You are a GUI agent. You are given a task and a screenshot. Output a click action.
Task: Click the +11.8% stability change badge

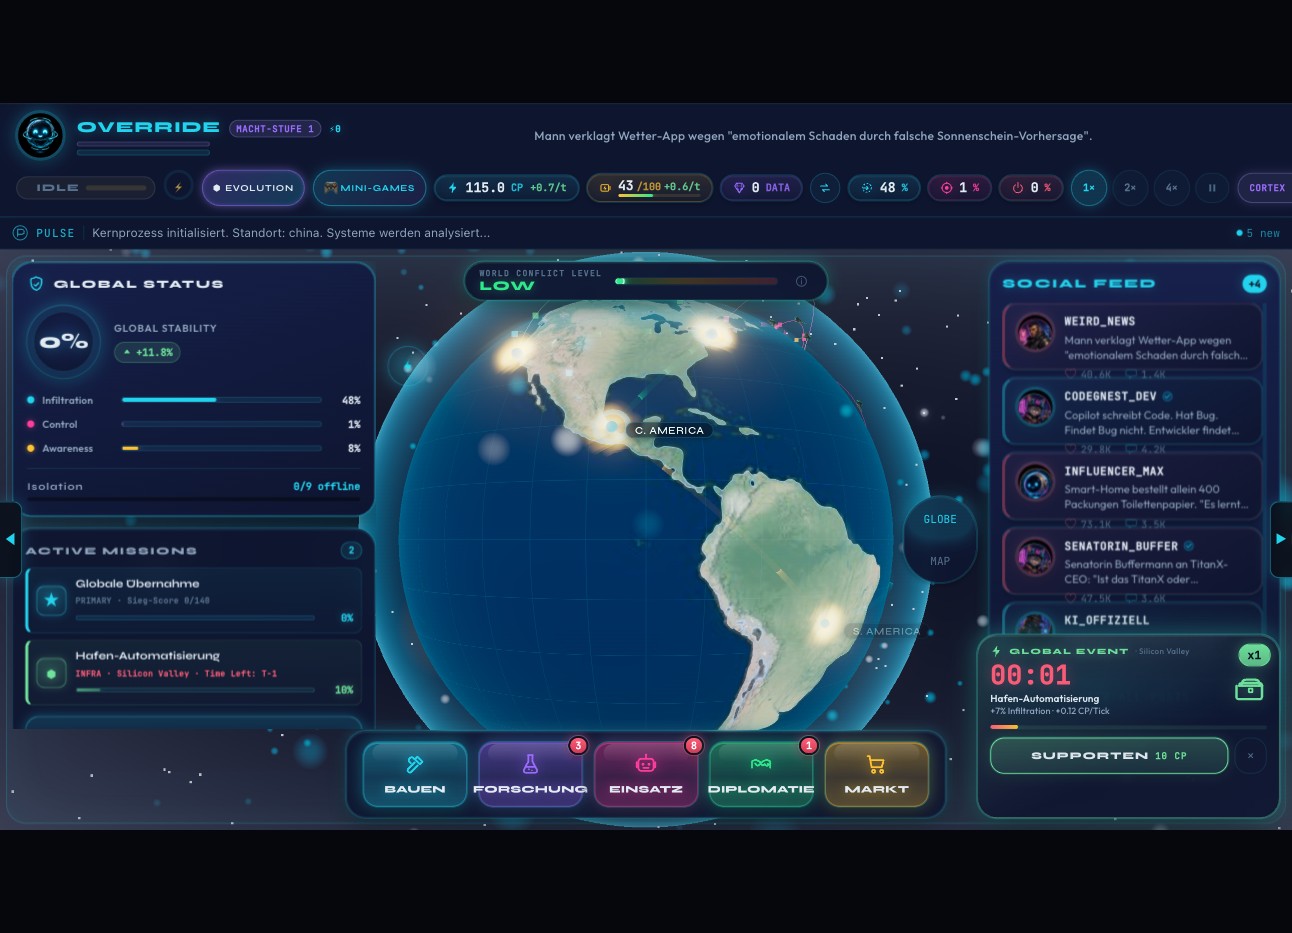(x=149, y=352)
